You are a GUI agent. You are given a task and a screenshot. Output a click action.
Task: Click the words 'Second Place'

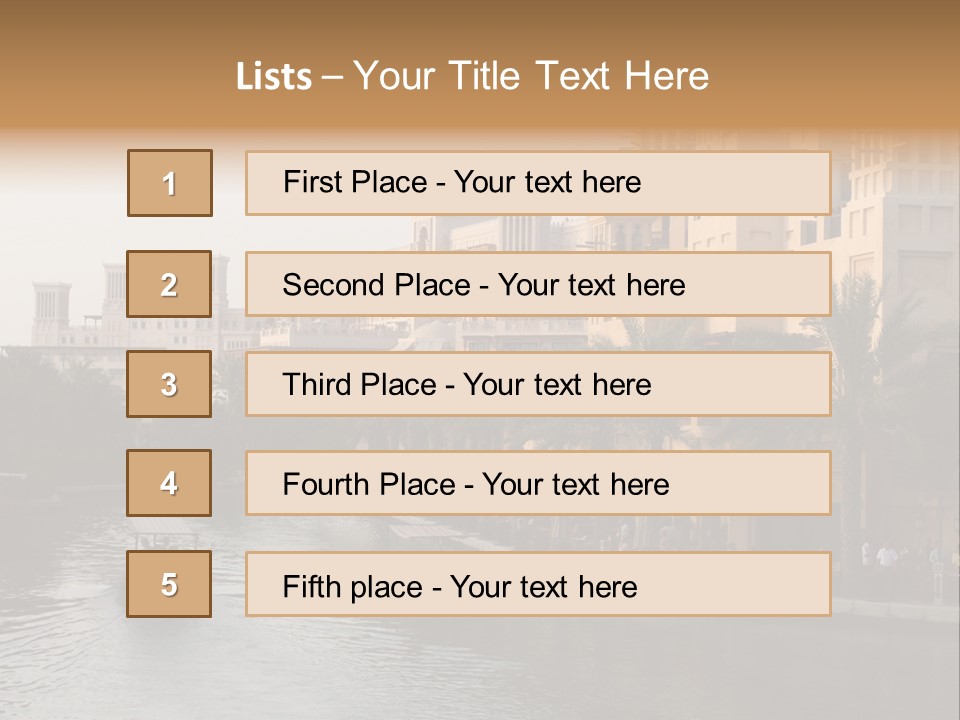point(377,285)
